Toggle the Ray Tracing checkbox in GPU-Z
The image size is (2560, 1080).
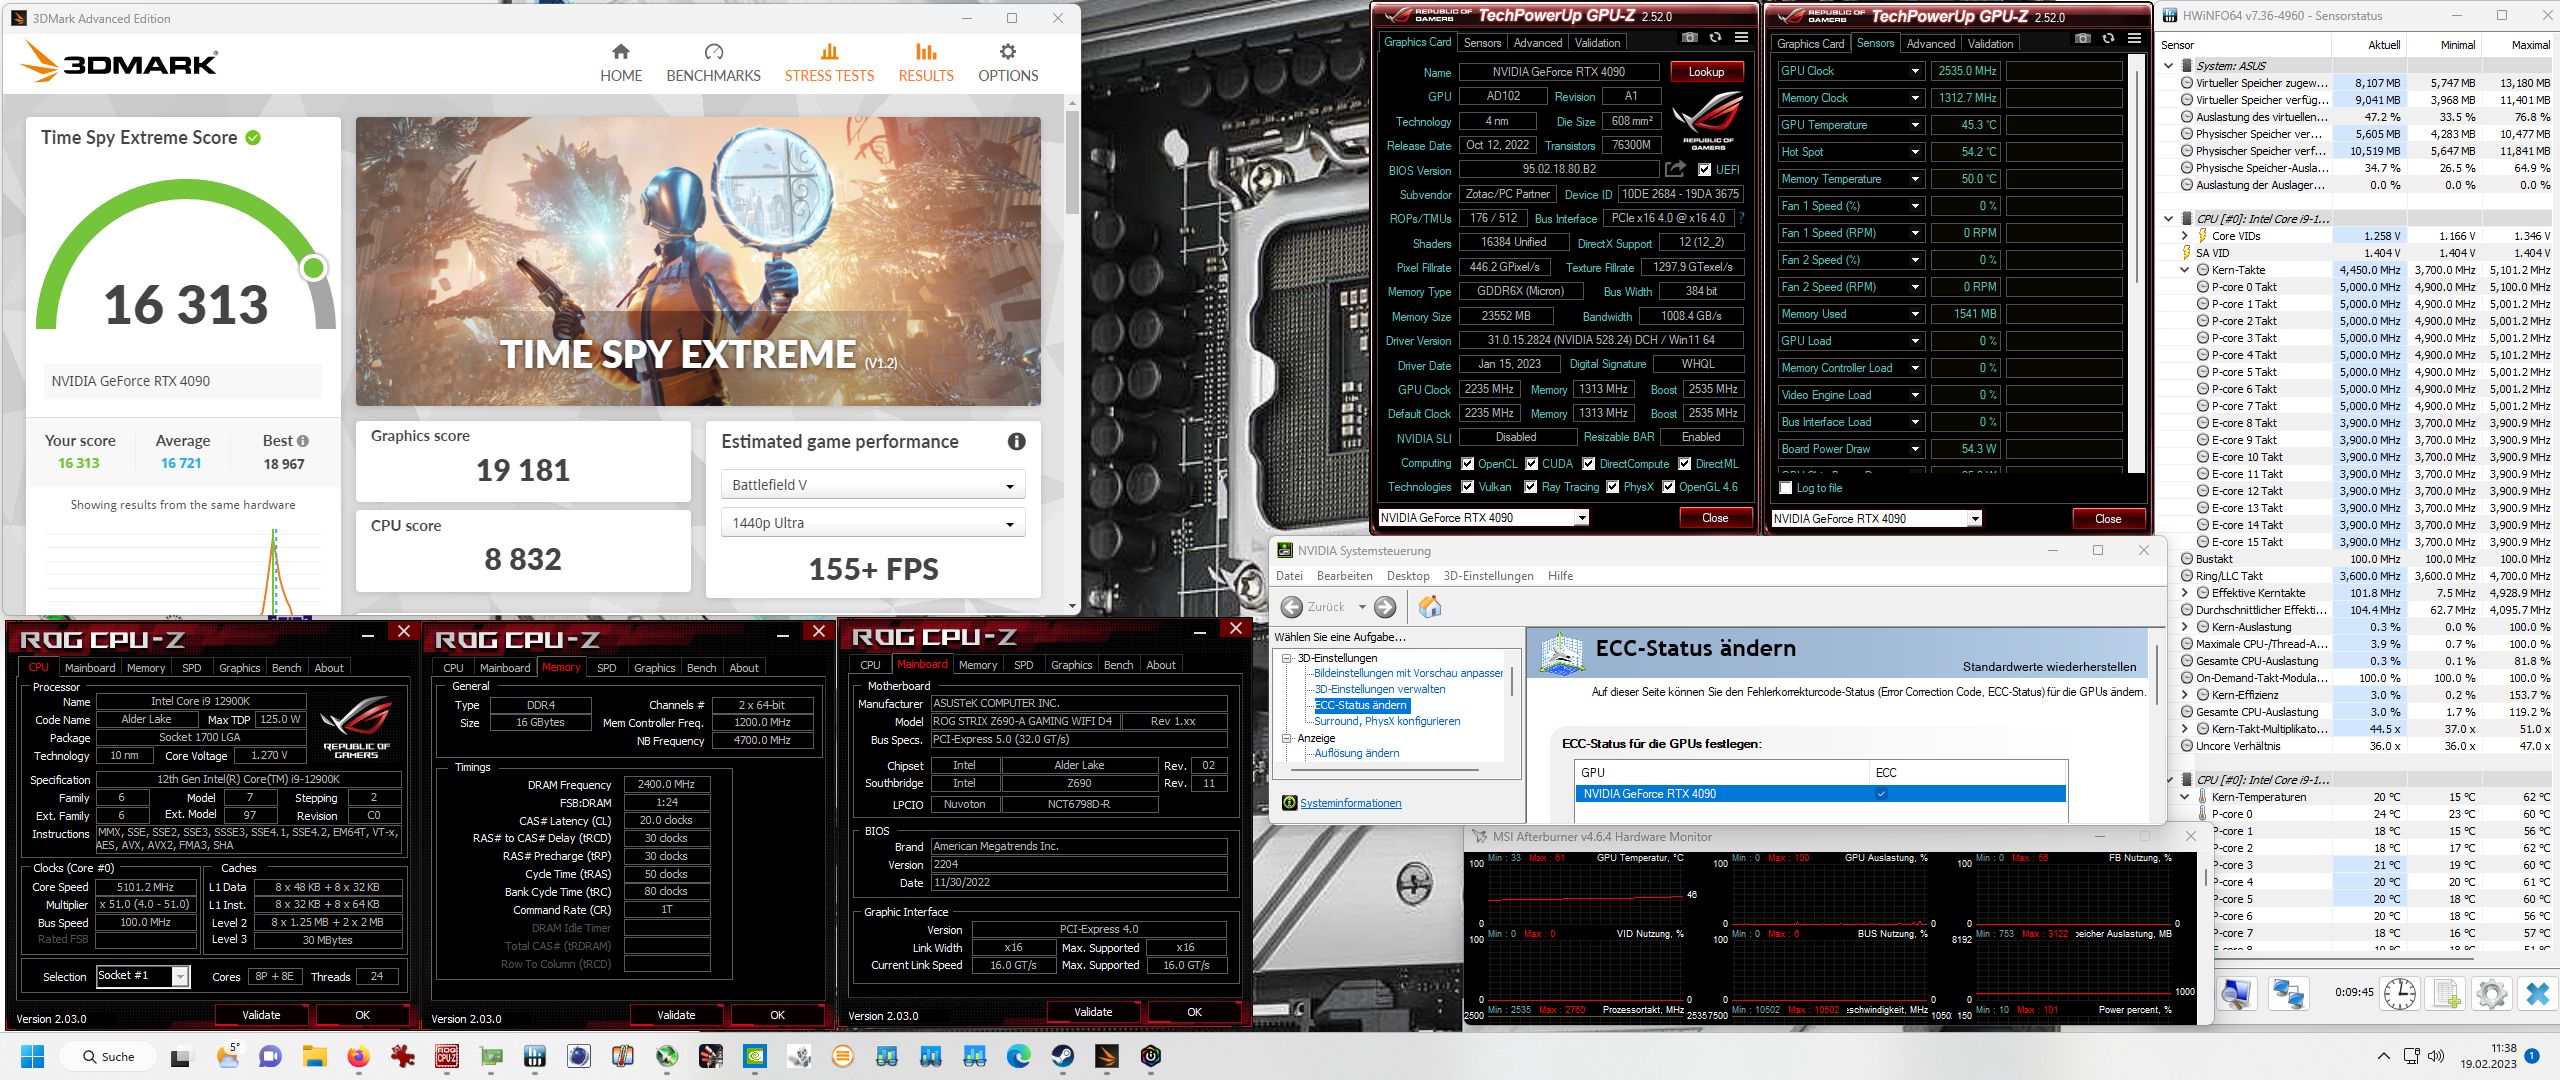[x=1531, y=487]
